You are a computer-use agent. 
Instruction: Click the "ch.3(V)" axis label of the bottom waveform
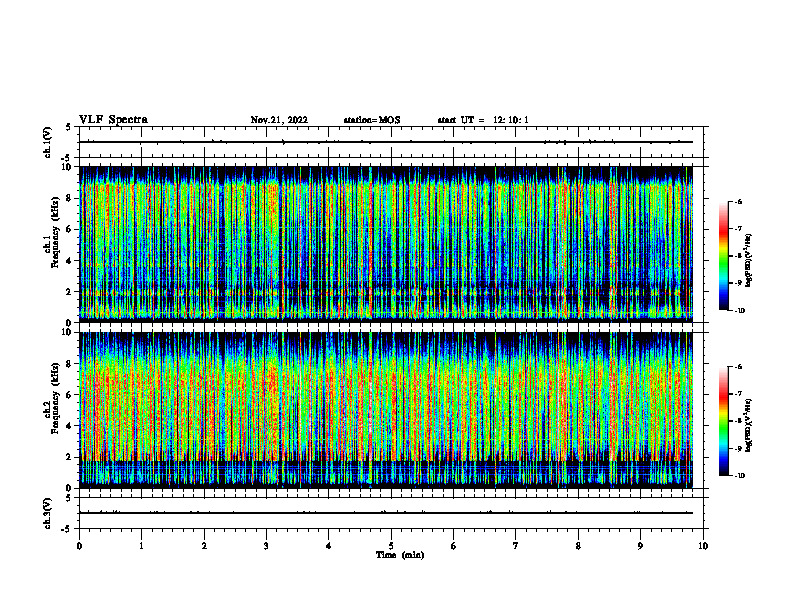click(x=47, y=513)
